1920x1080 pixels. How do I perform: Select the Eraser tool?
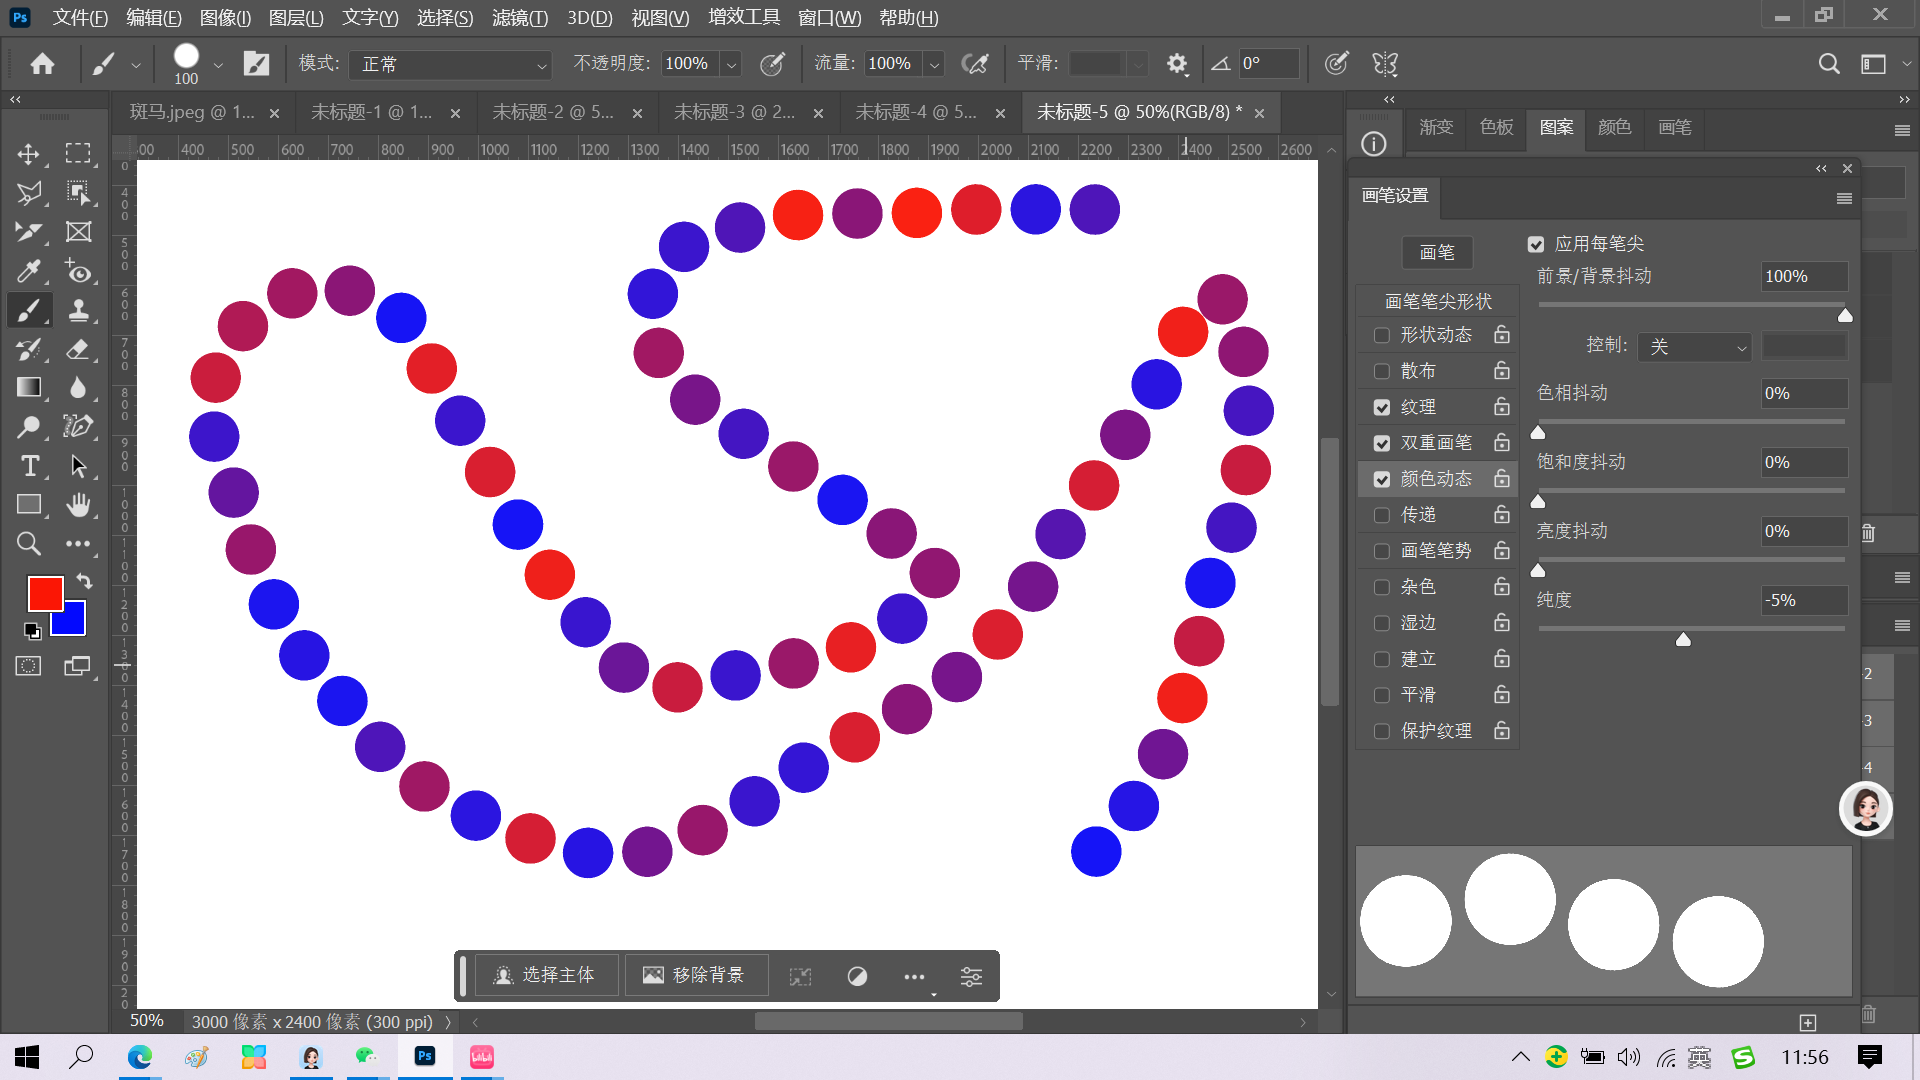pos(78,349)
